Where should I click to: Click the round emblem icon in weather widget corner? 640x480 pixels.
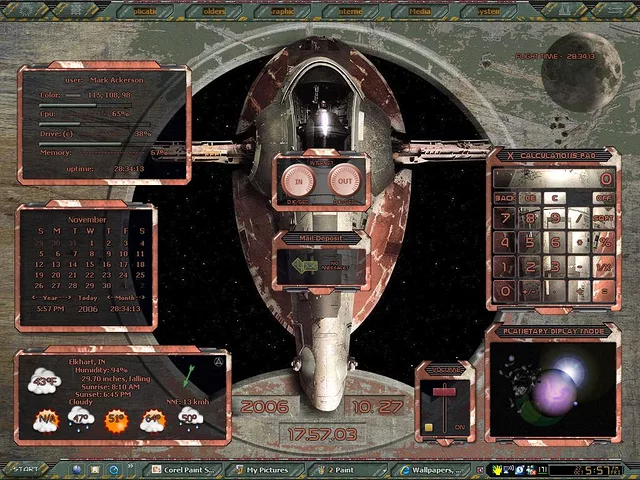tap(220, 361)
